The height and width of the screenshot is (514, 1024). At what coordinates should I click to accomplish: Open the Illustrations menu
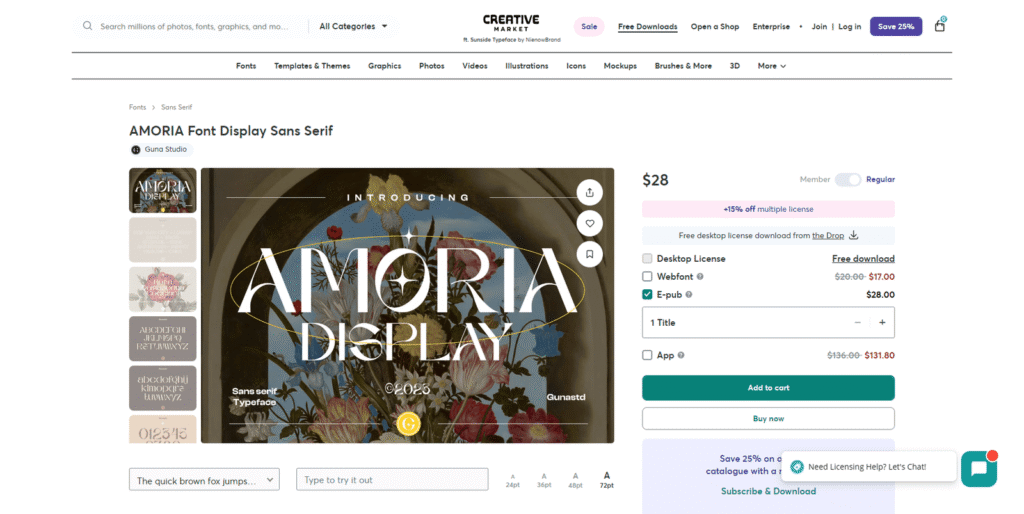click(x=526, y=66)
